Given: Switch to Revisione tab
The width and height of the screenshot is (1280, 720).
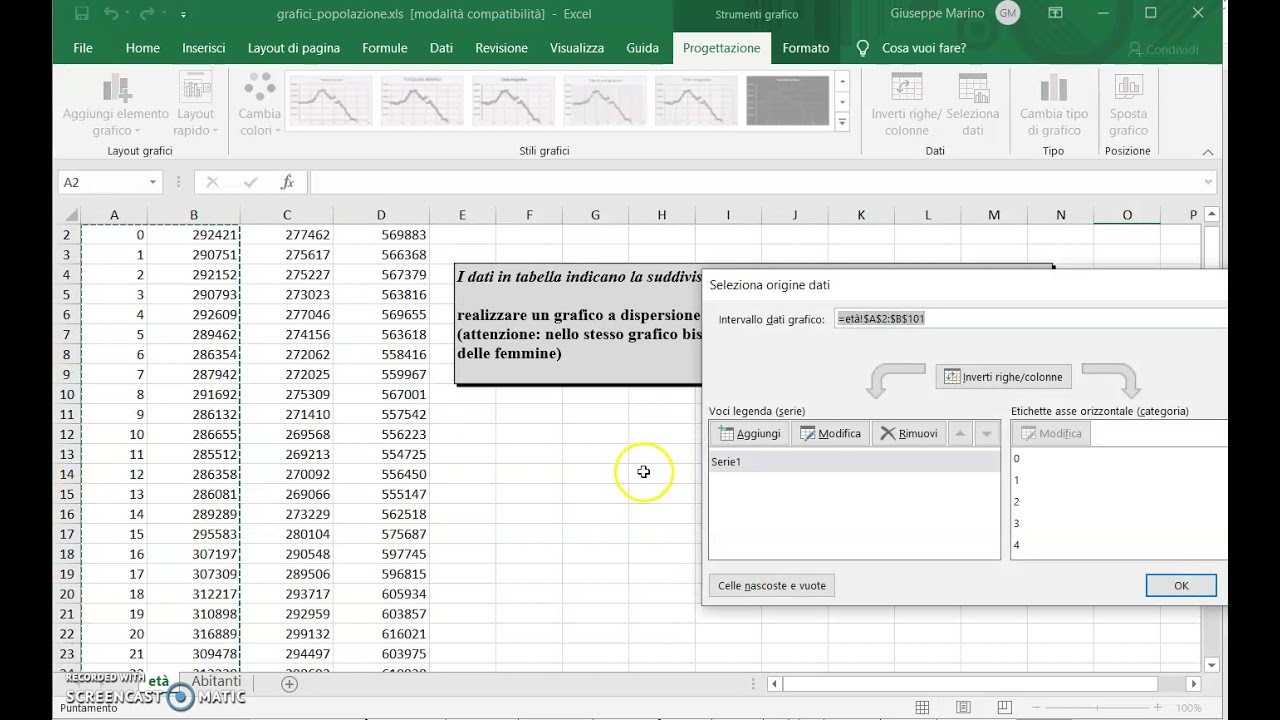Looking at the screenshot, I should coord(501,48).
